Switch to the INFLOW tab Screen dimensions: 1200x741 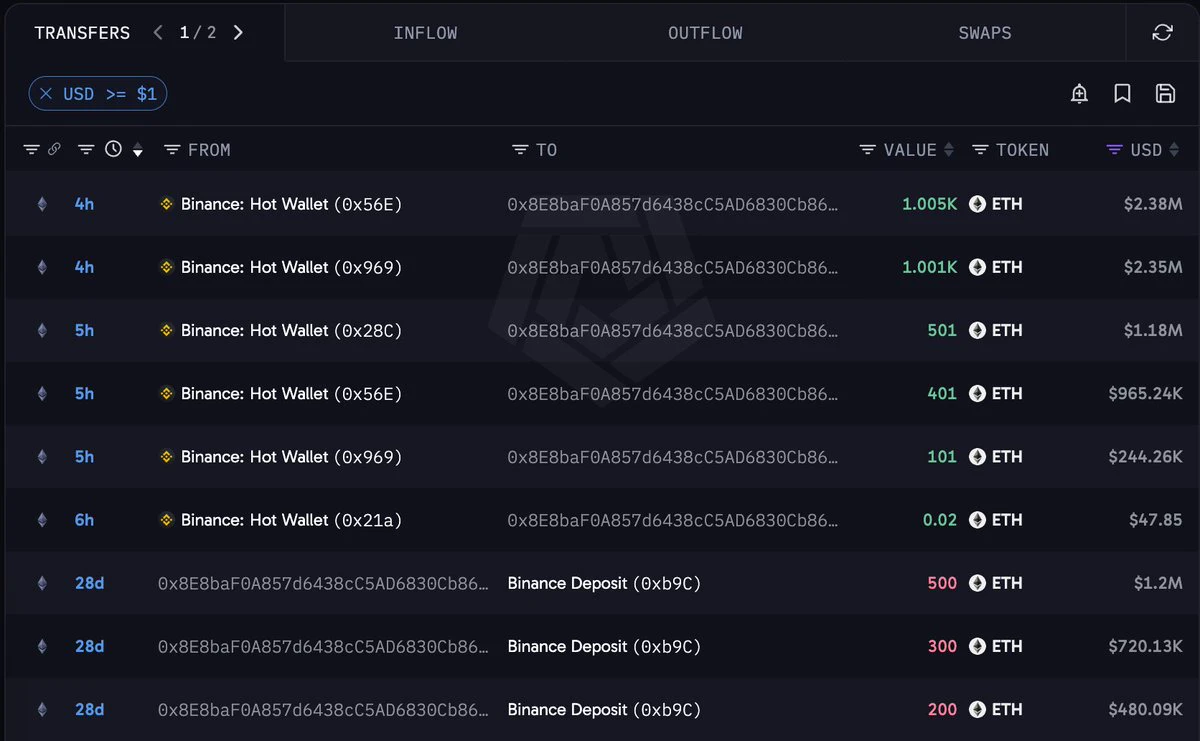tap(425, 33)
